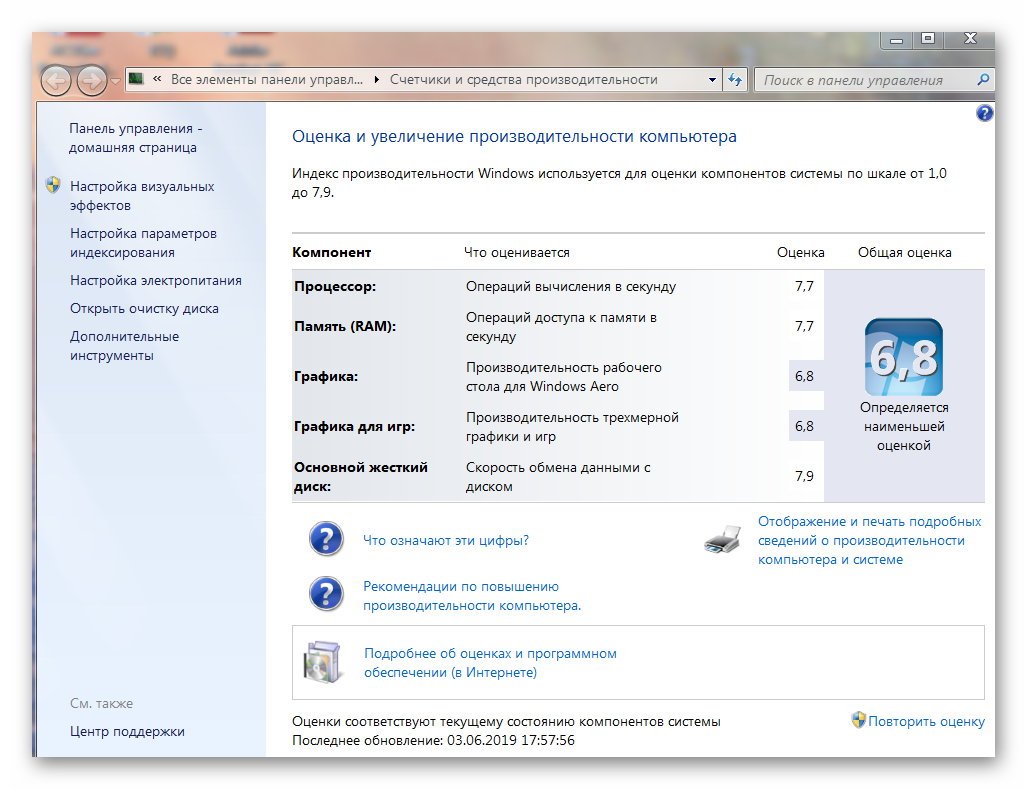
Task: Click the search magnifier icon
Action: click(982, 80)
